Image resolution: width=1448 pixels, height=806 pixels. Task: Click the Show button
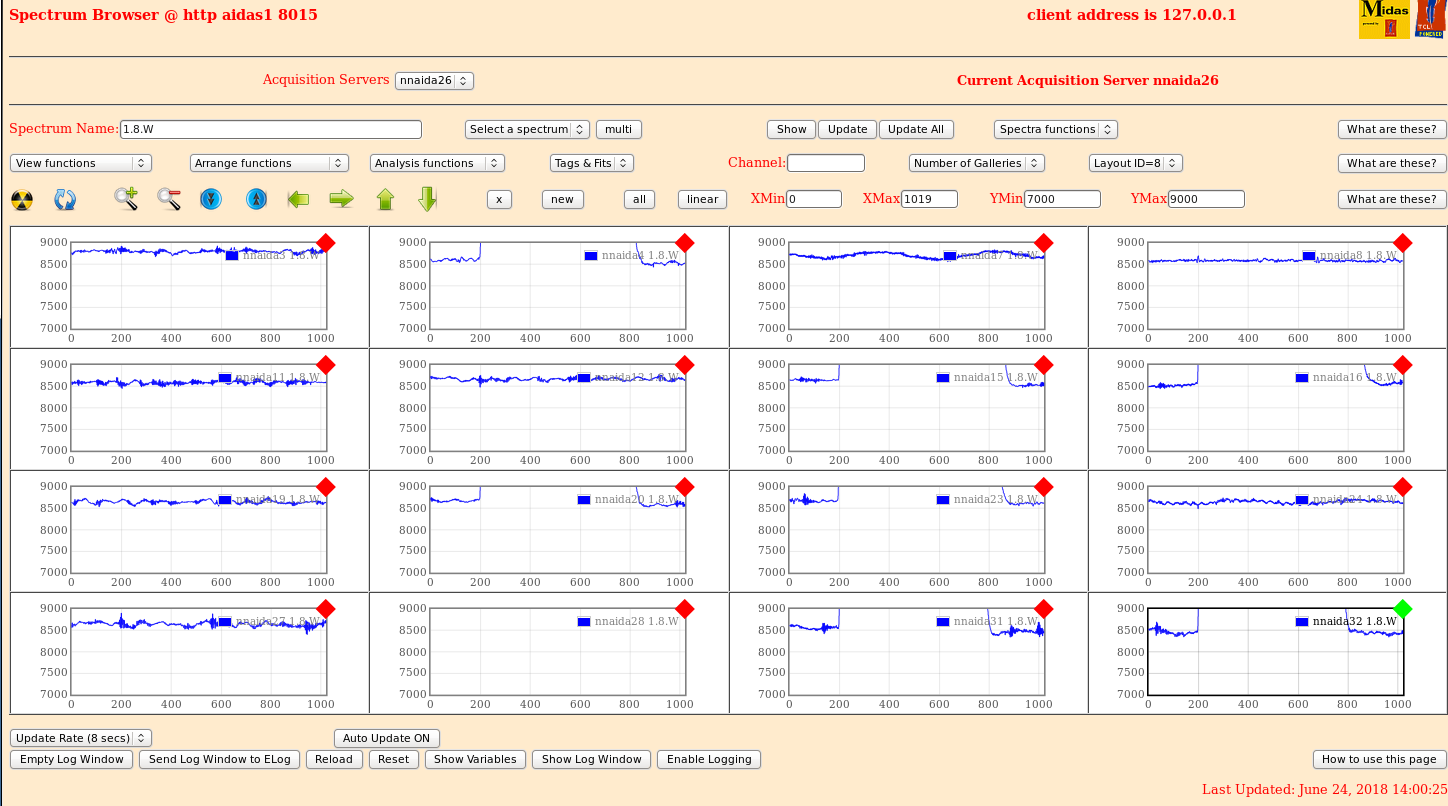pyautogui.click(x=791, y=129)
